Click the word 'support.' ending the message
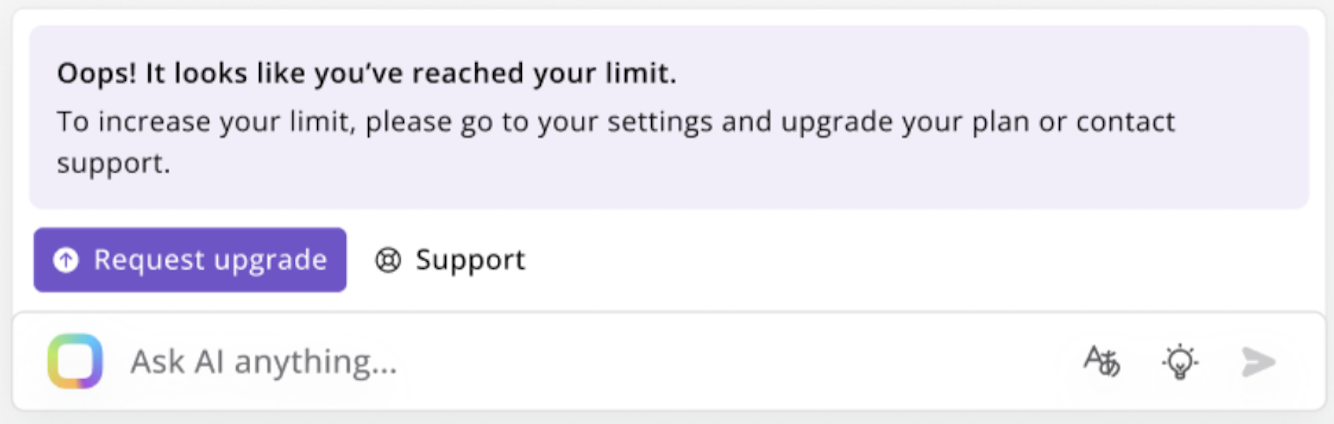This screenshot has height=424, width=1334. tap(113, 163)
